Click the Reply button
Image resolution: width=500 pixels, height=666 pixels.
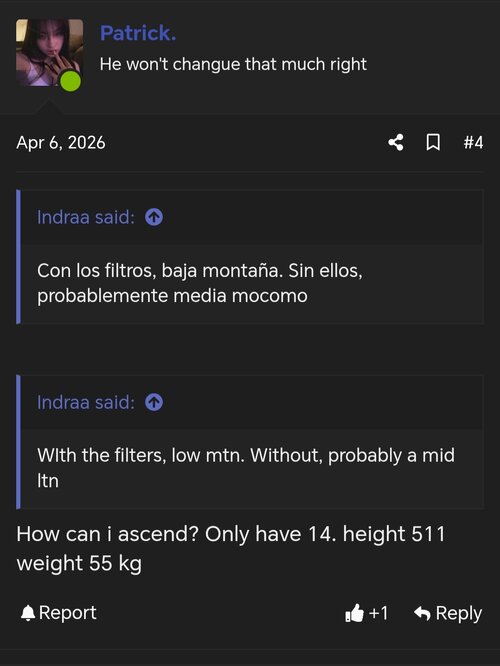pos(448,613)
